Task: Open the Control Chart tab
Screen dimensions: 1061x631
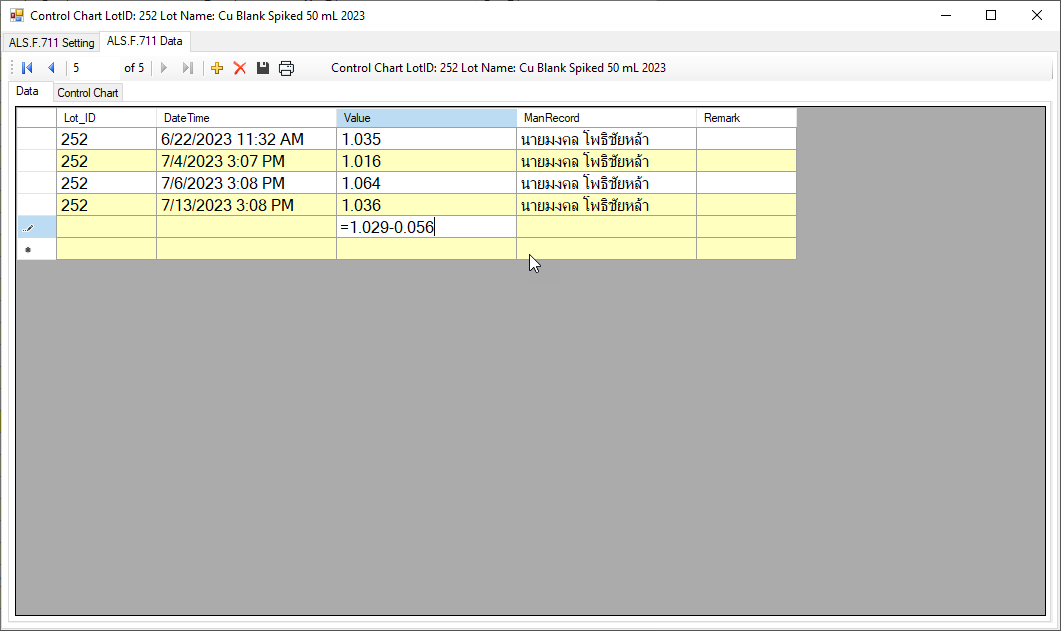Action: pos(88,93)
